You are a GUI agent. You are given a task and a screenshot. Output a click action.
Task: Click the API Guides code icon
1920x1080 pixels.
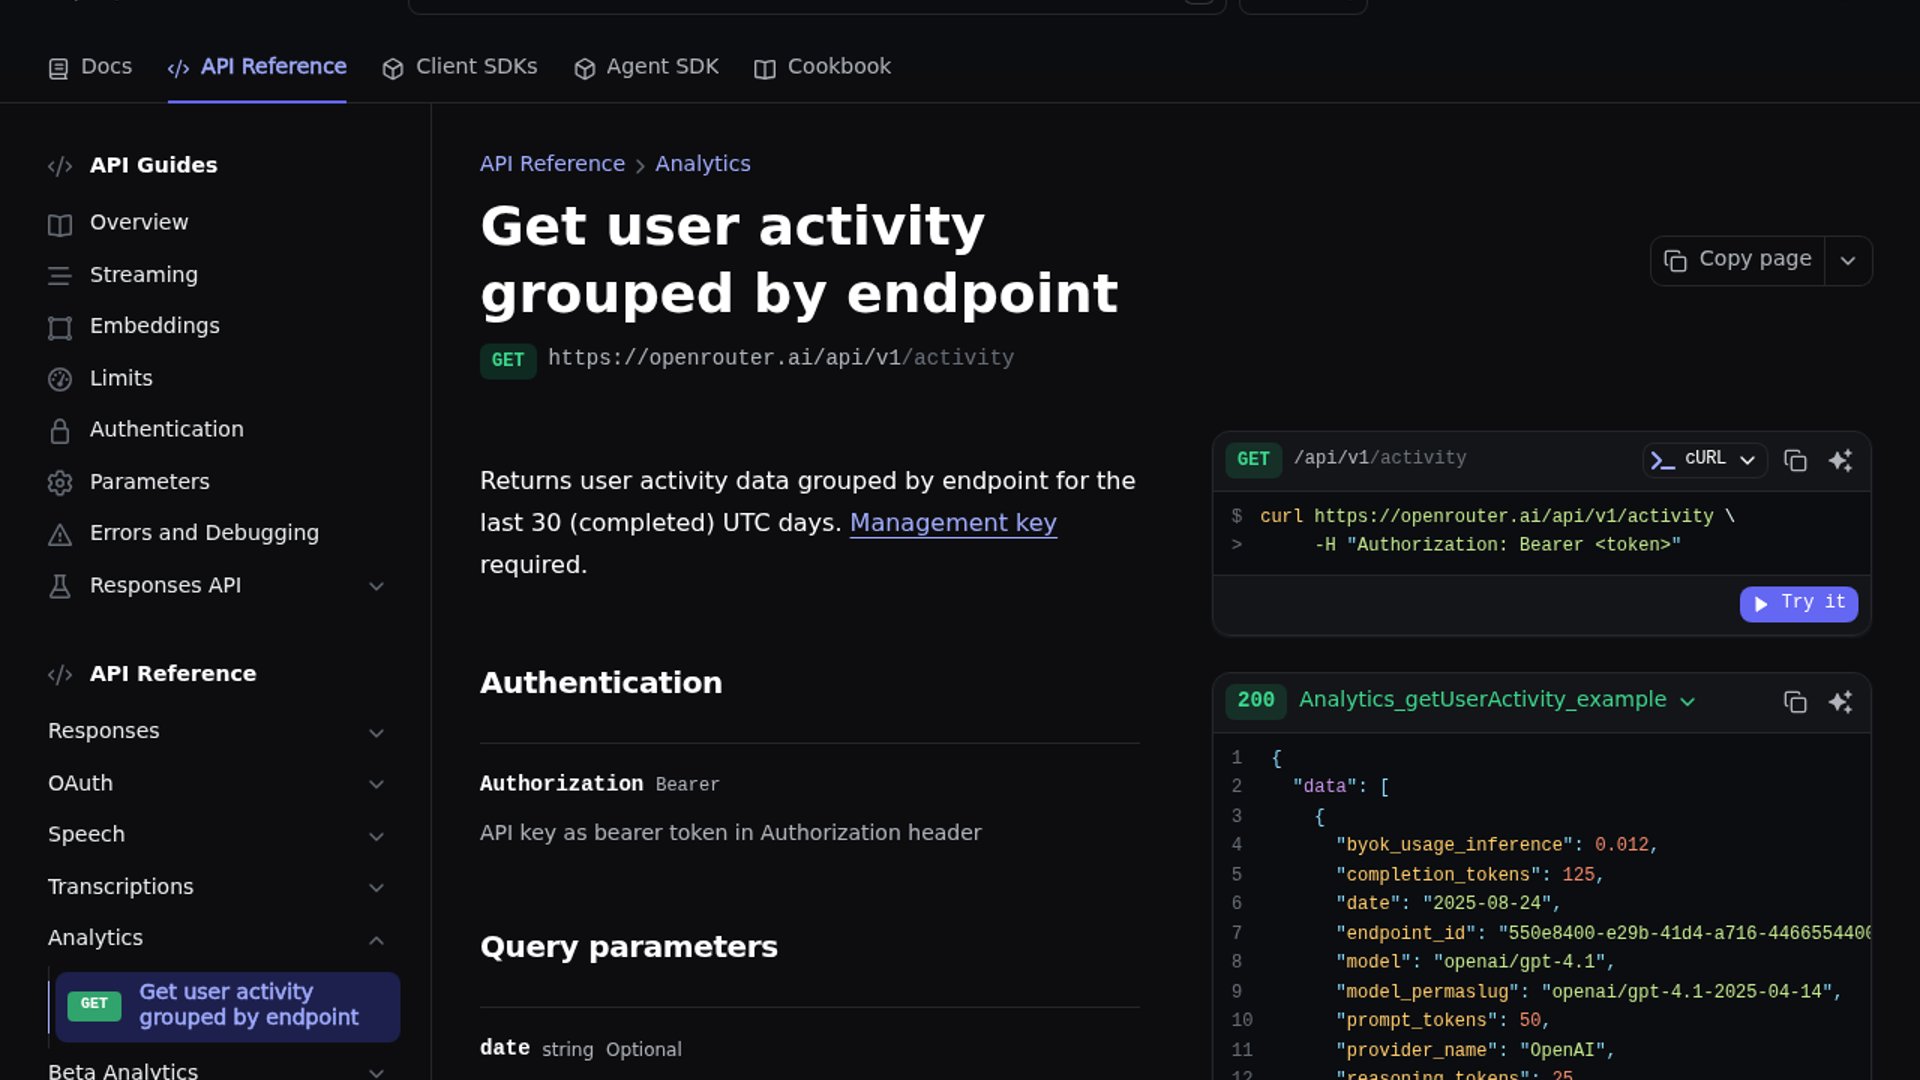(60, 166)
